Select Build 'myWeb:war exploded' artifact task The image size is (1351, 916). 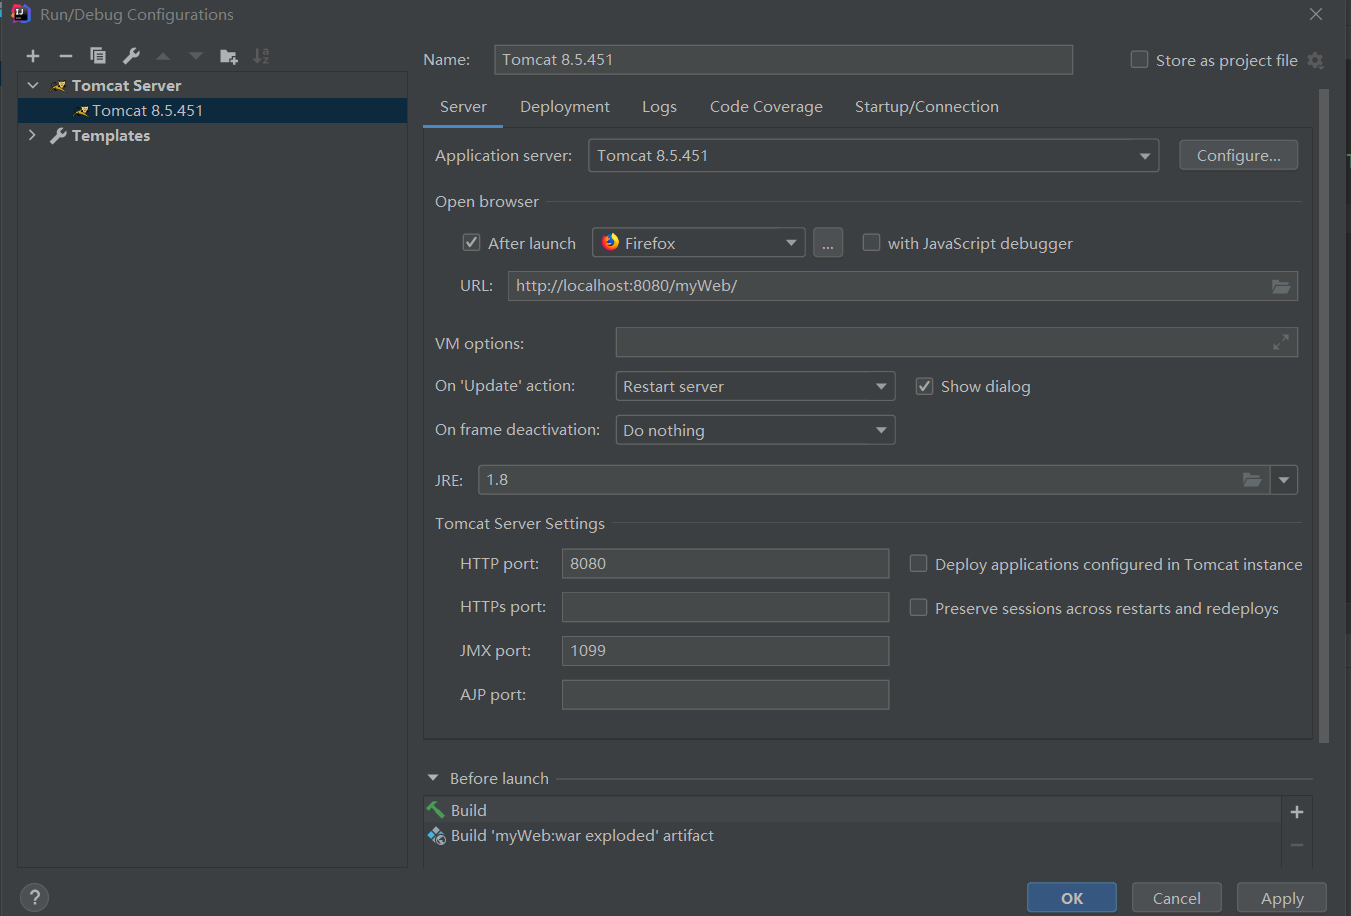[852, 836]
